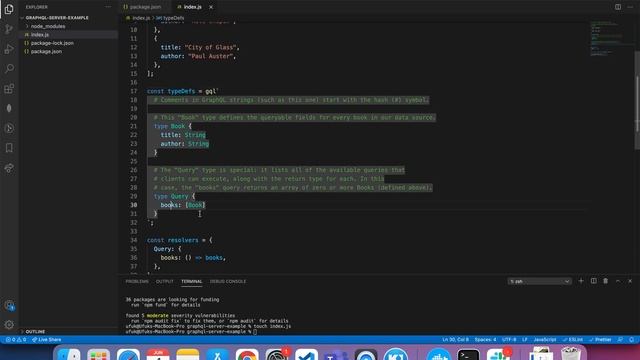640x360 pixels.
Task: Open Chrome from the Dock
Action: pos(247,354)
